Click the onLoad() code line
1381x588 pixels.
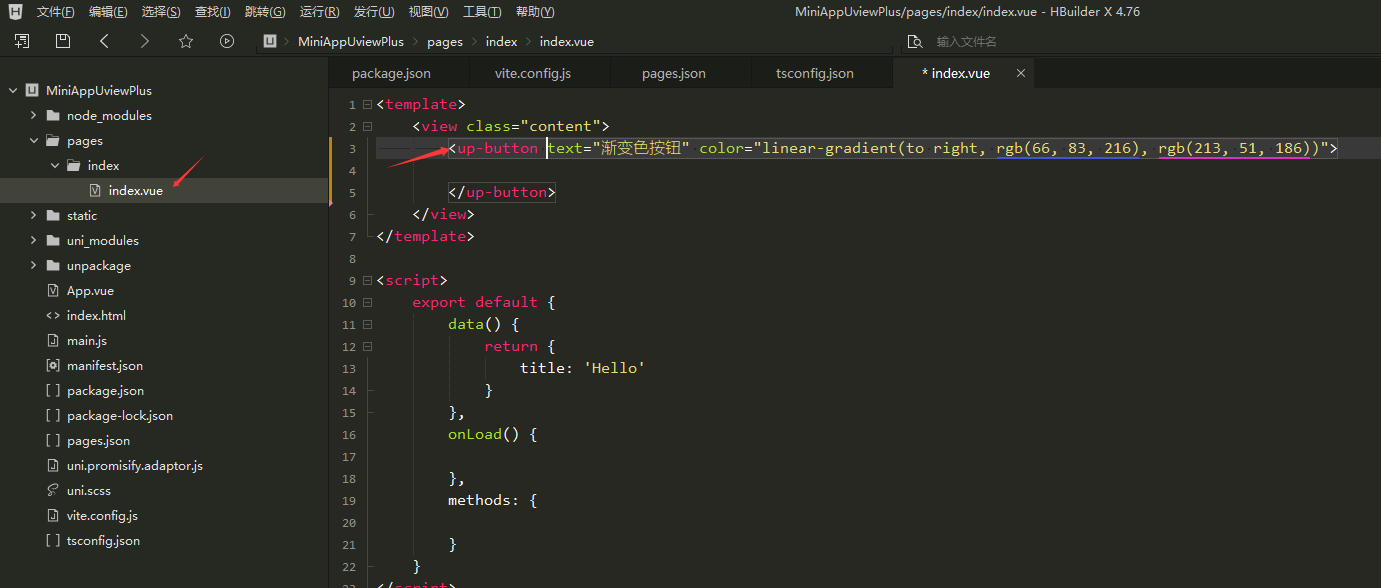coord(493,434)
